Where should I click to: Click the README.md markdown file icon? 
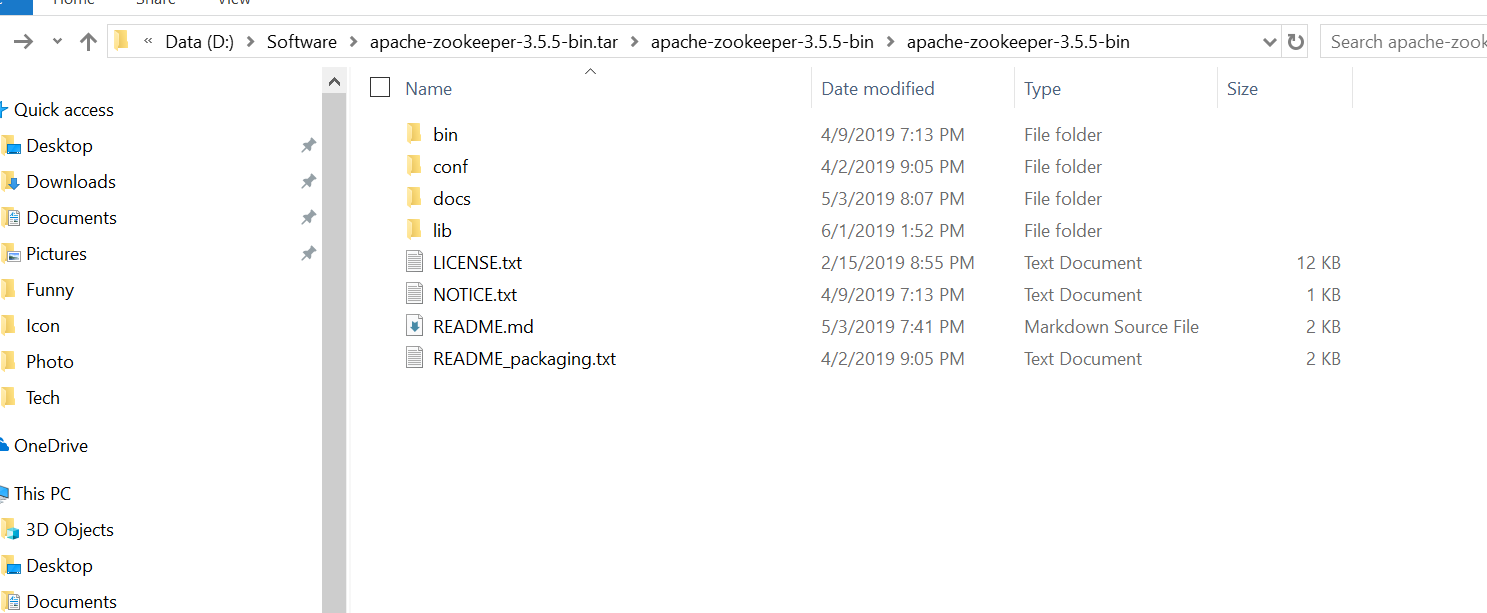[x=415, y=326]
